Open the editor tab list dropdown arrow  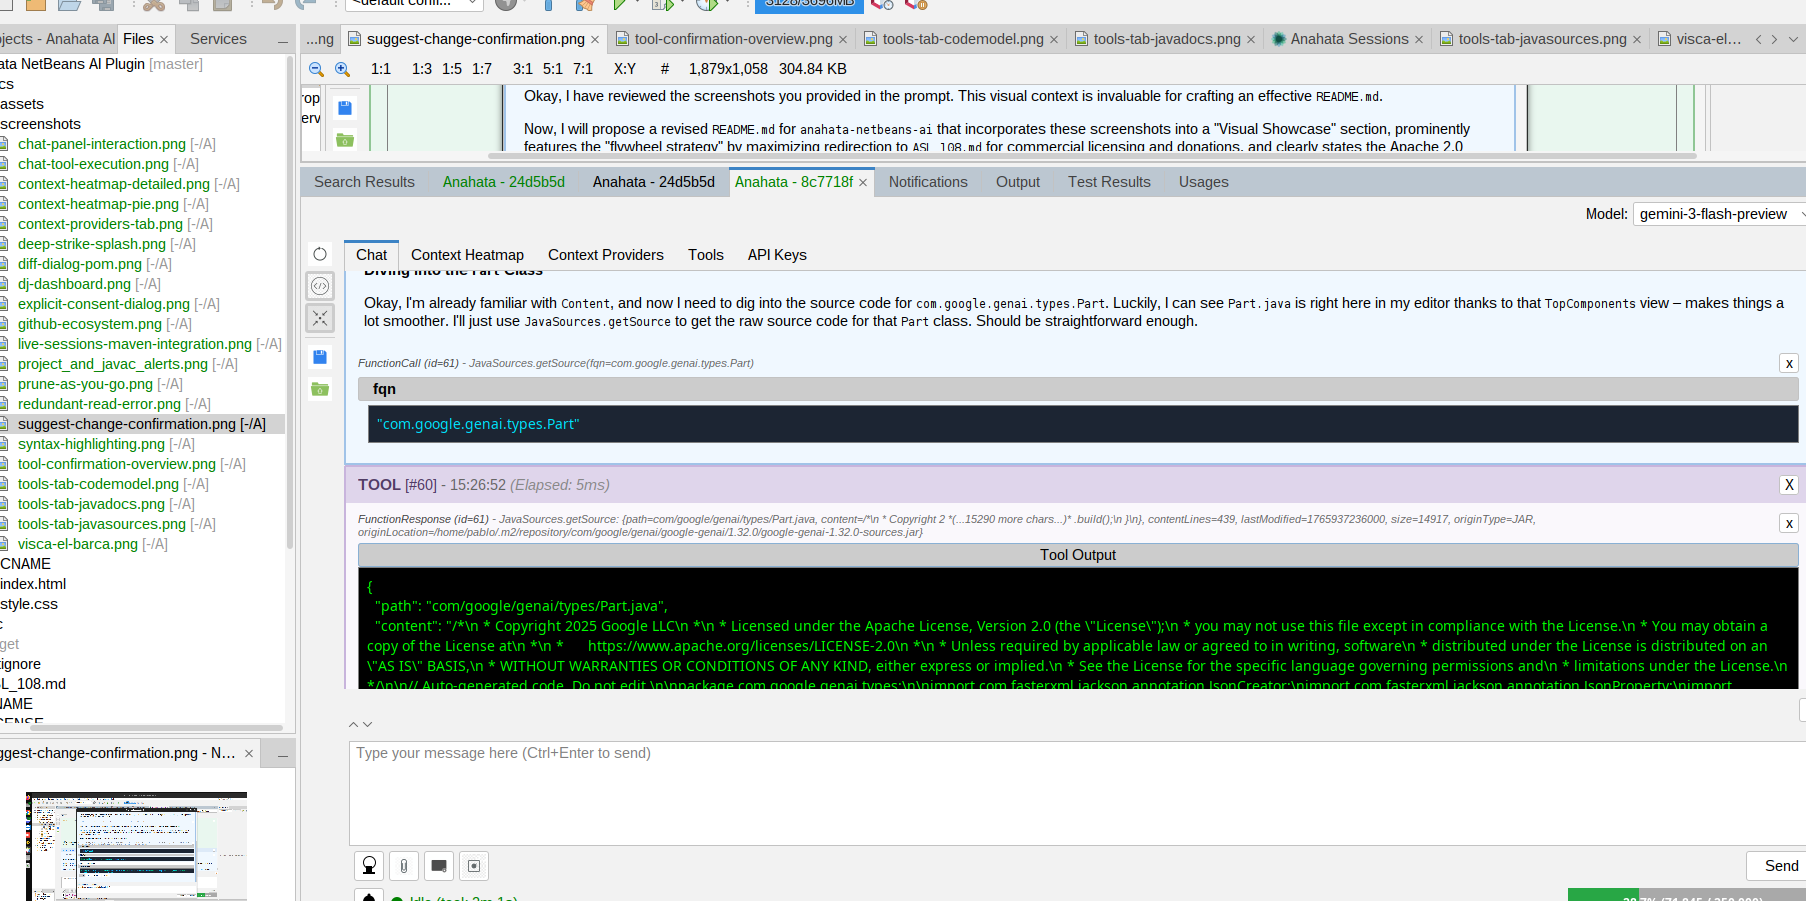(x=1793, y=39)
